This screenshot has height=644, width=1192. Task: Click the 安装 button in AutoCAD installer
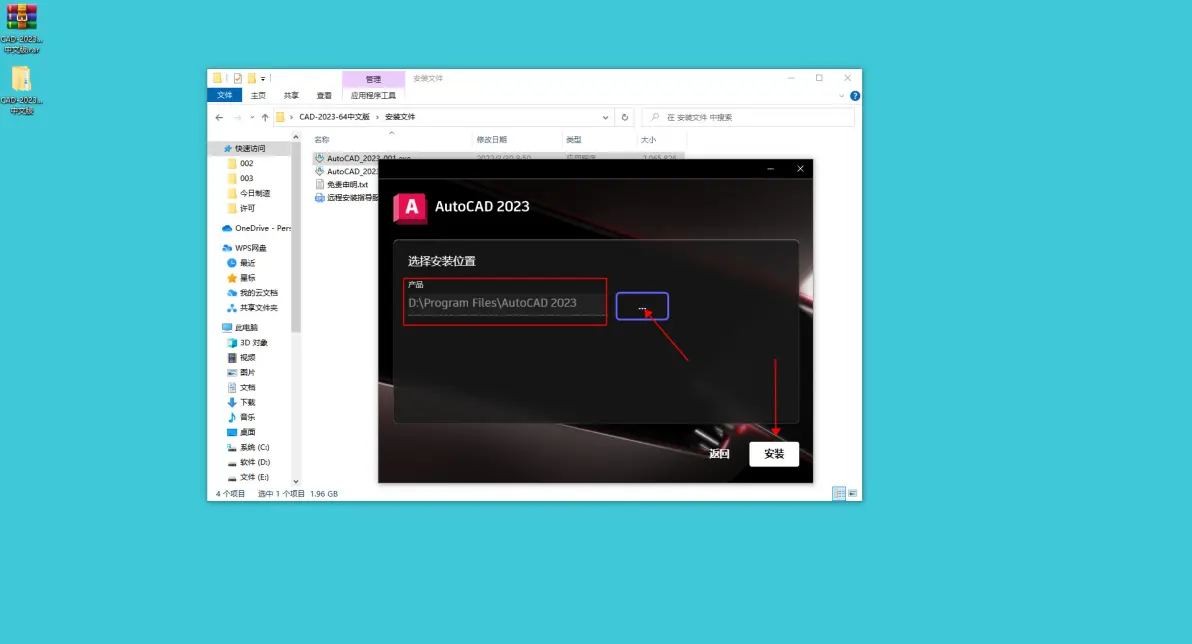click(774, 454)
